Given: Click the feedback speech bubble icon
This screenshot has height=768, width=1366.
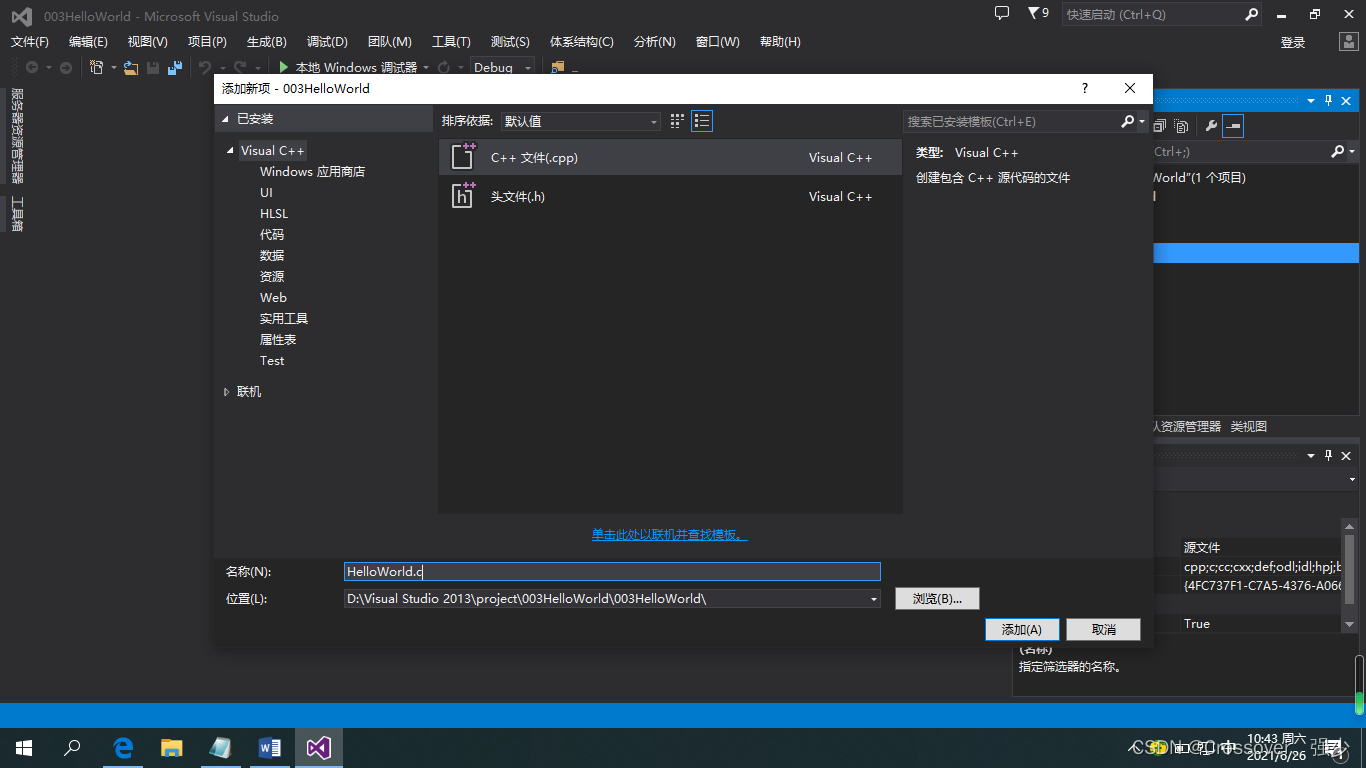Looking at the screenshot, I should pos(1002,13).
